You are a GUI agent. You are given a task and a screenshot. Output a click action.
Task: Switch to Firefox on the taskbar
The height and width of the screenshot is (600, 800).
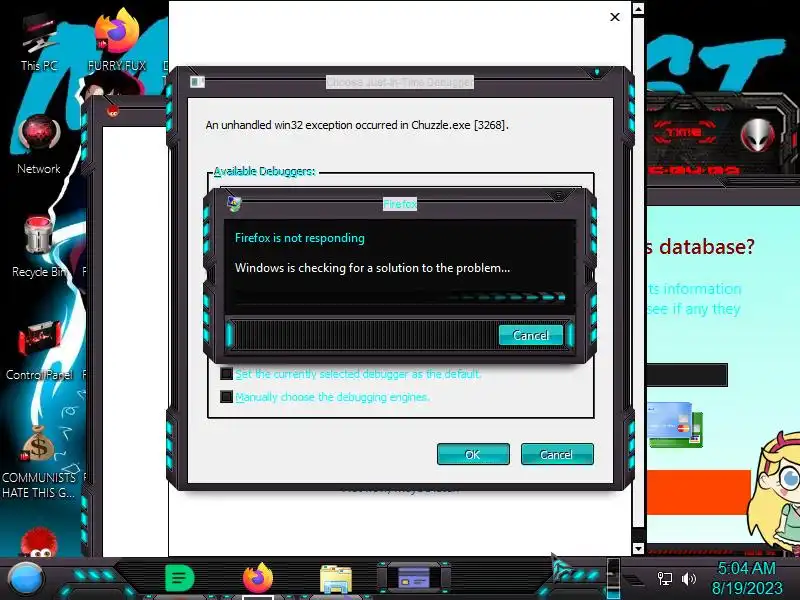tap(258, 579)
